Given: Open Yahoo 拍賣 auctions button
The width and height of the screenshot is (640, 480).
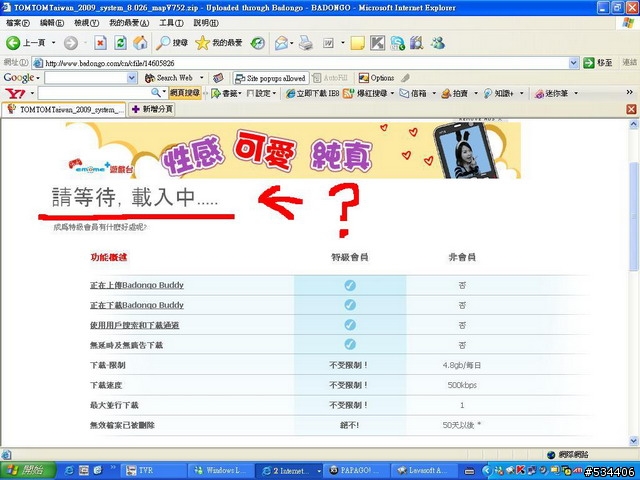Looking at the screenshot, I should 455,93.
